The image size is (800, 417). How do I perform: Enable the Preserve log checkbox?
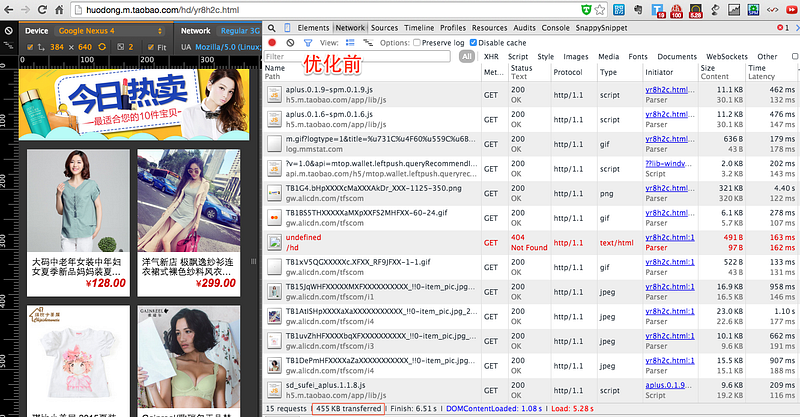[417, 43]
